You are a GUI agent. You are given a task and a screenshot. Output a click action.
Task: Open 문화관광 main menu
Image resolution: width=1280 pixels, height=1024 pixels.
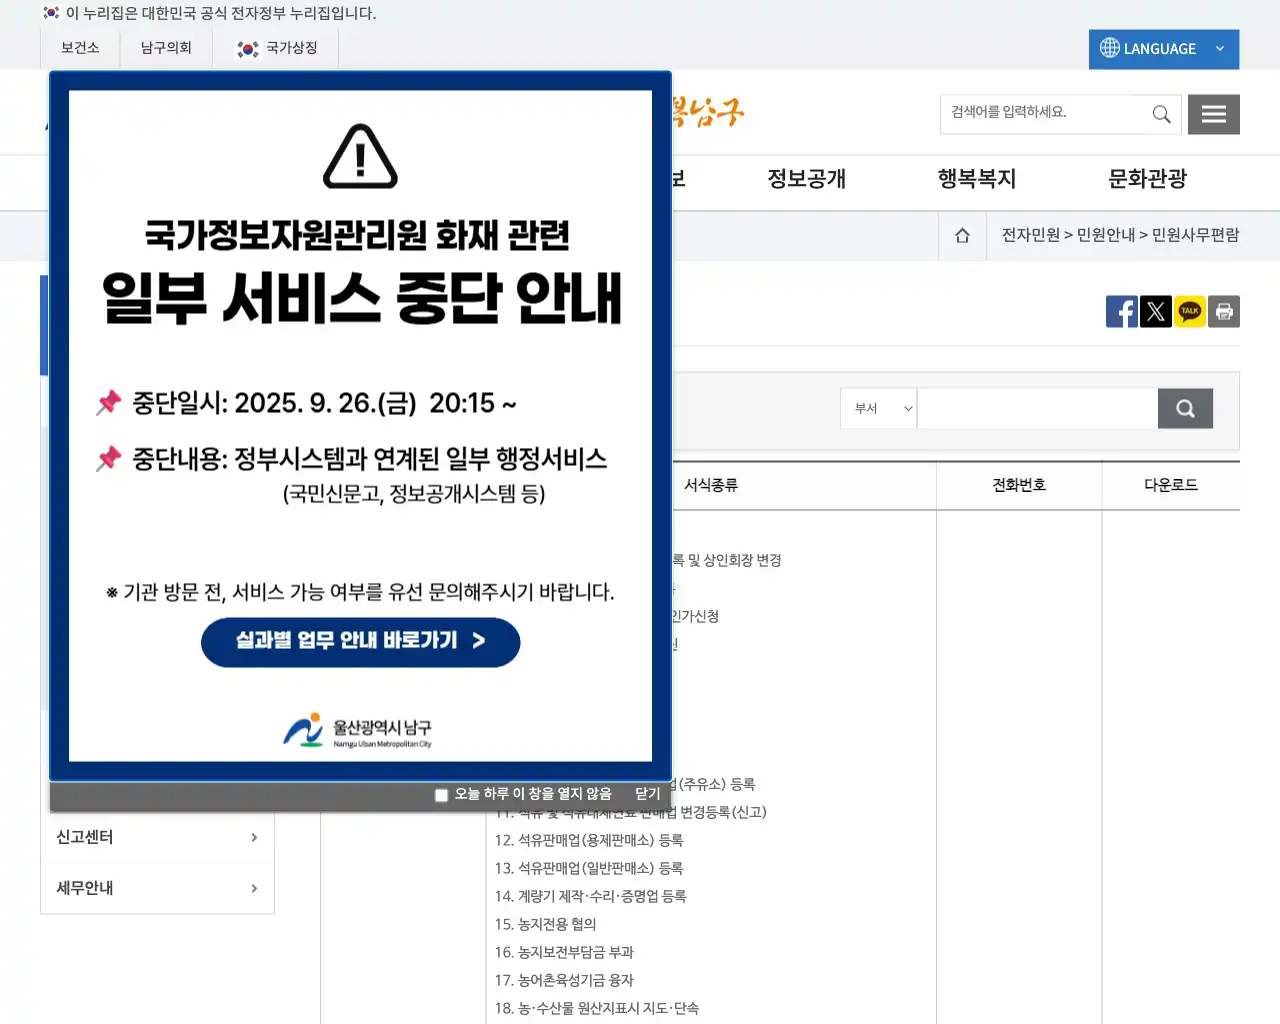pos(1148,179)
